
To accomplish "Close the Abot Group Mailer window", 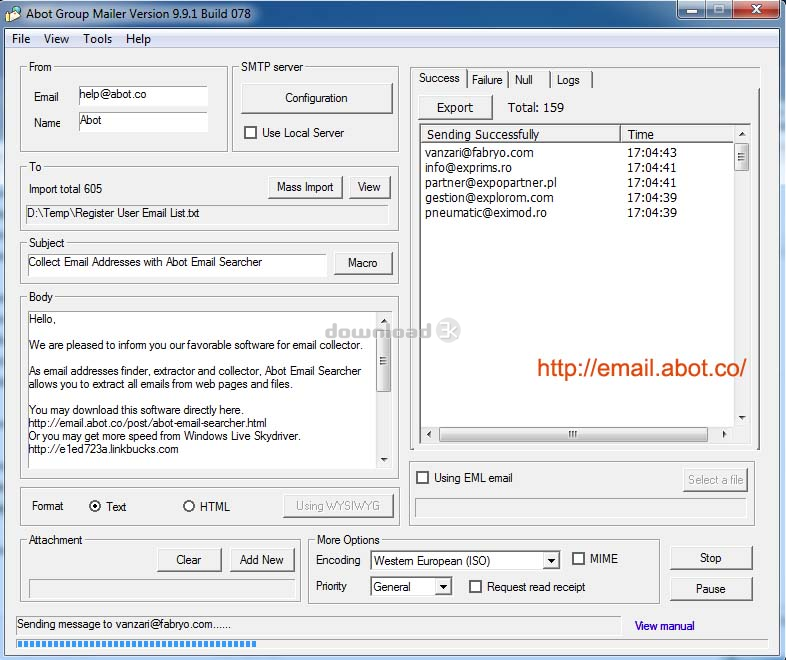I will [756, 10].
